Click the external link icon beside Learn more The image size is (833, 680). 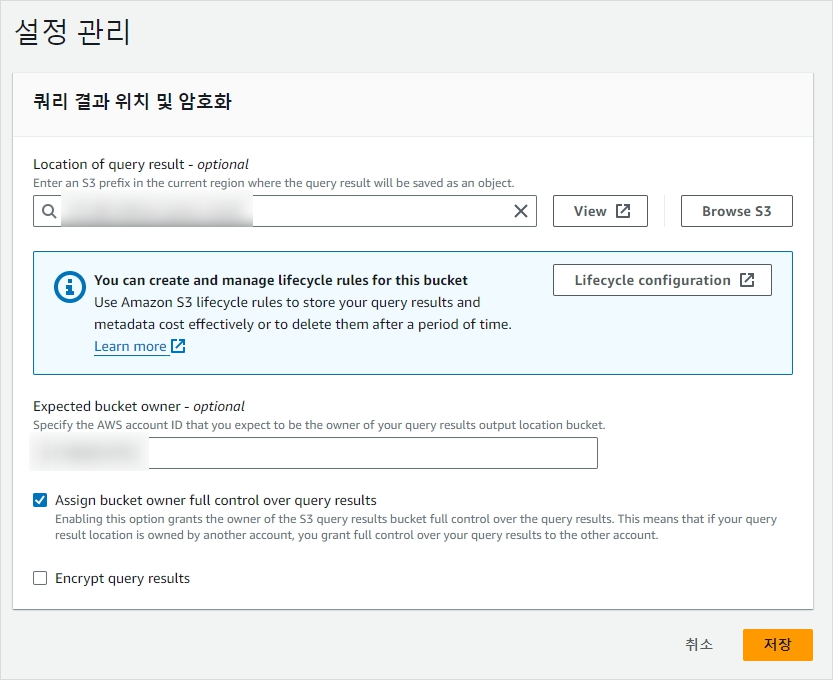point(178,346)
